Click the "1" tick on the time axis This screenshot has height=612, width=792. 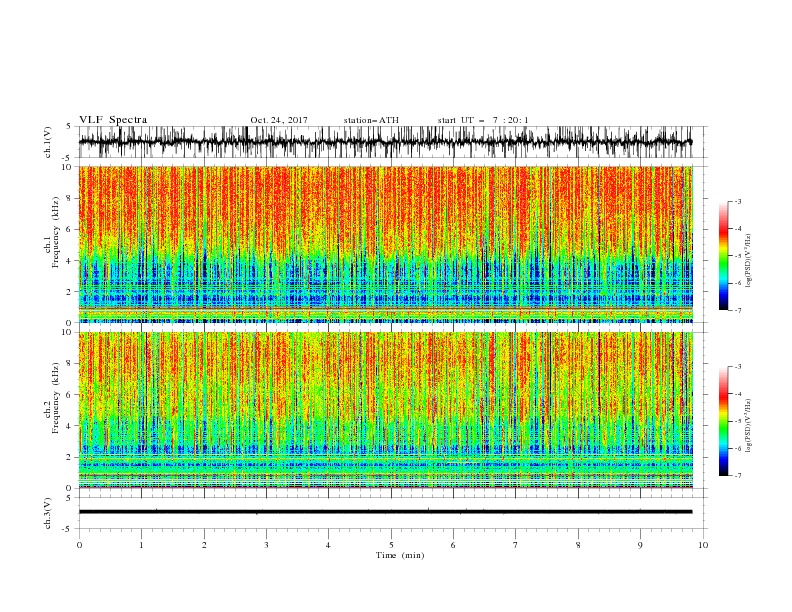pos(141,545)
